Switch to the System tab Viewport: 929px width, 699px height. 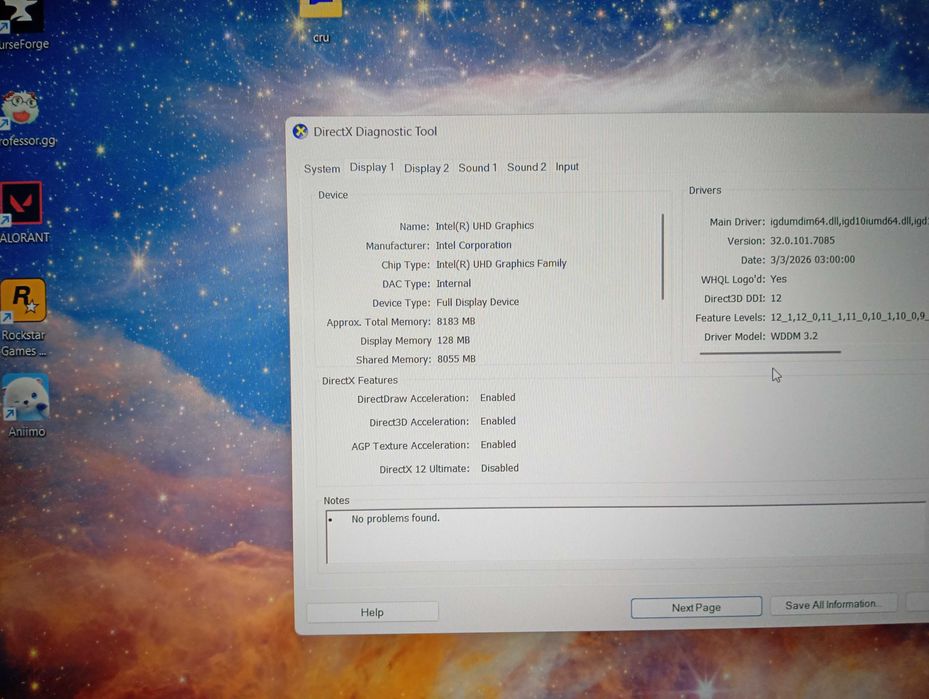tap(322, 169)
